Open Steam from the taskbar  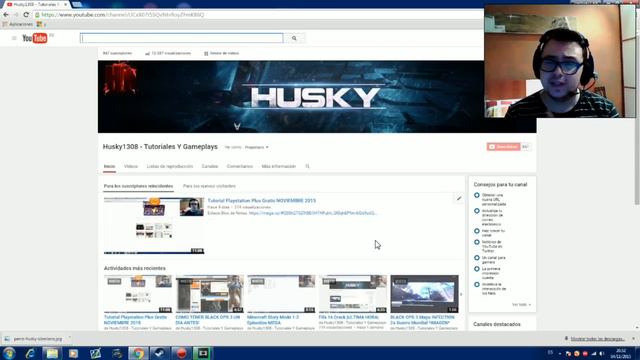point(160,353)
